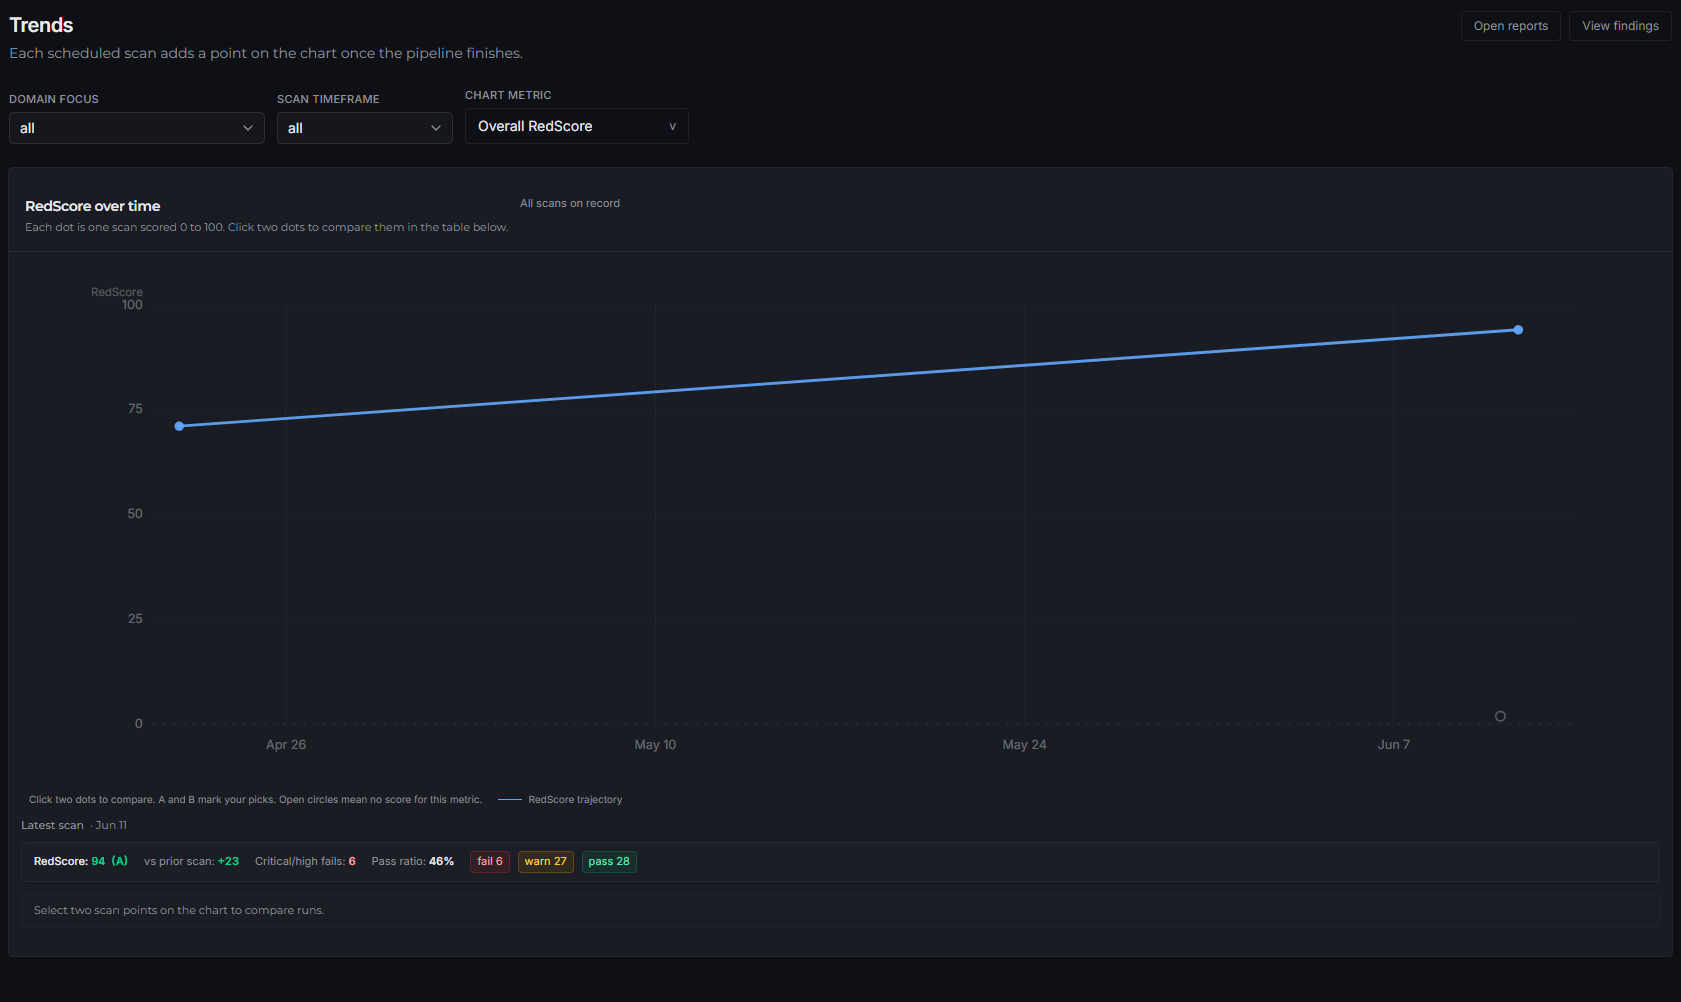Click the '25' y-axis tick label

(x=135, y=619)
